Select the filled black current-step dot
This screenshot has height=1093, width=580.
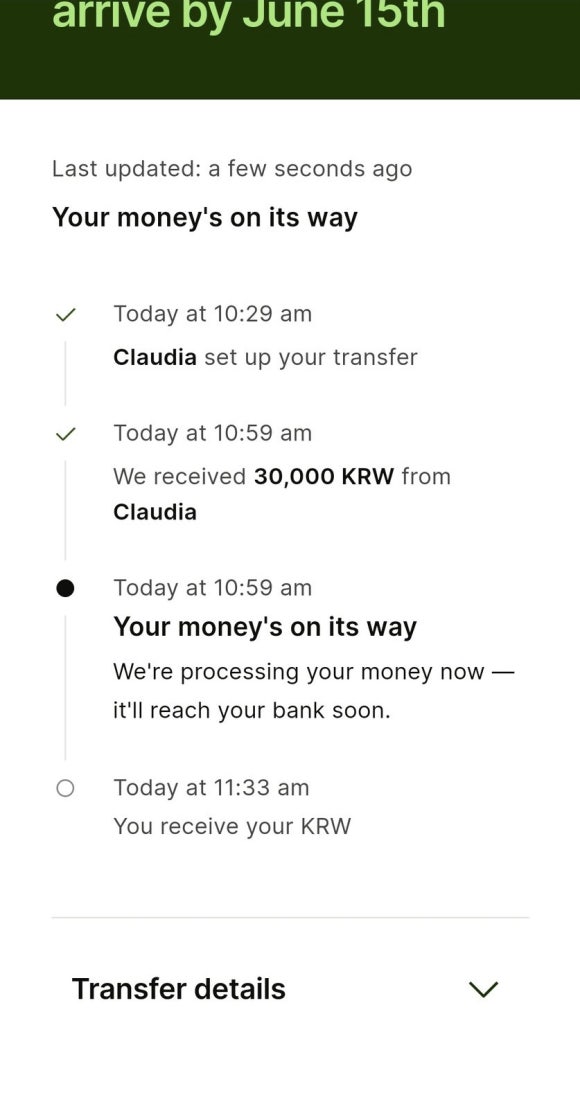coord(65,588)
